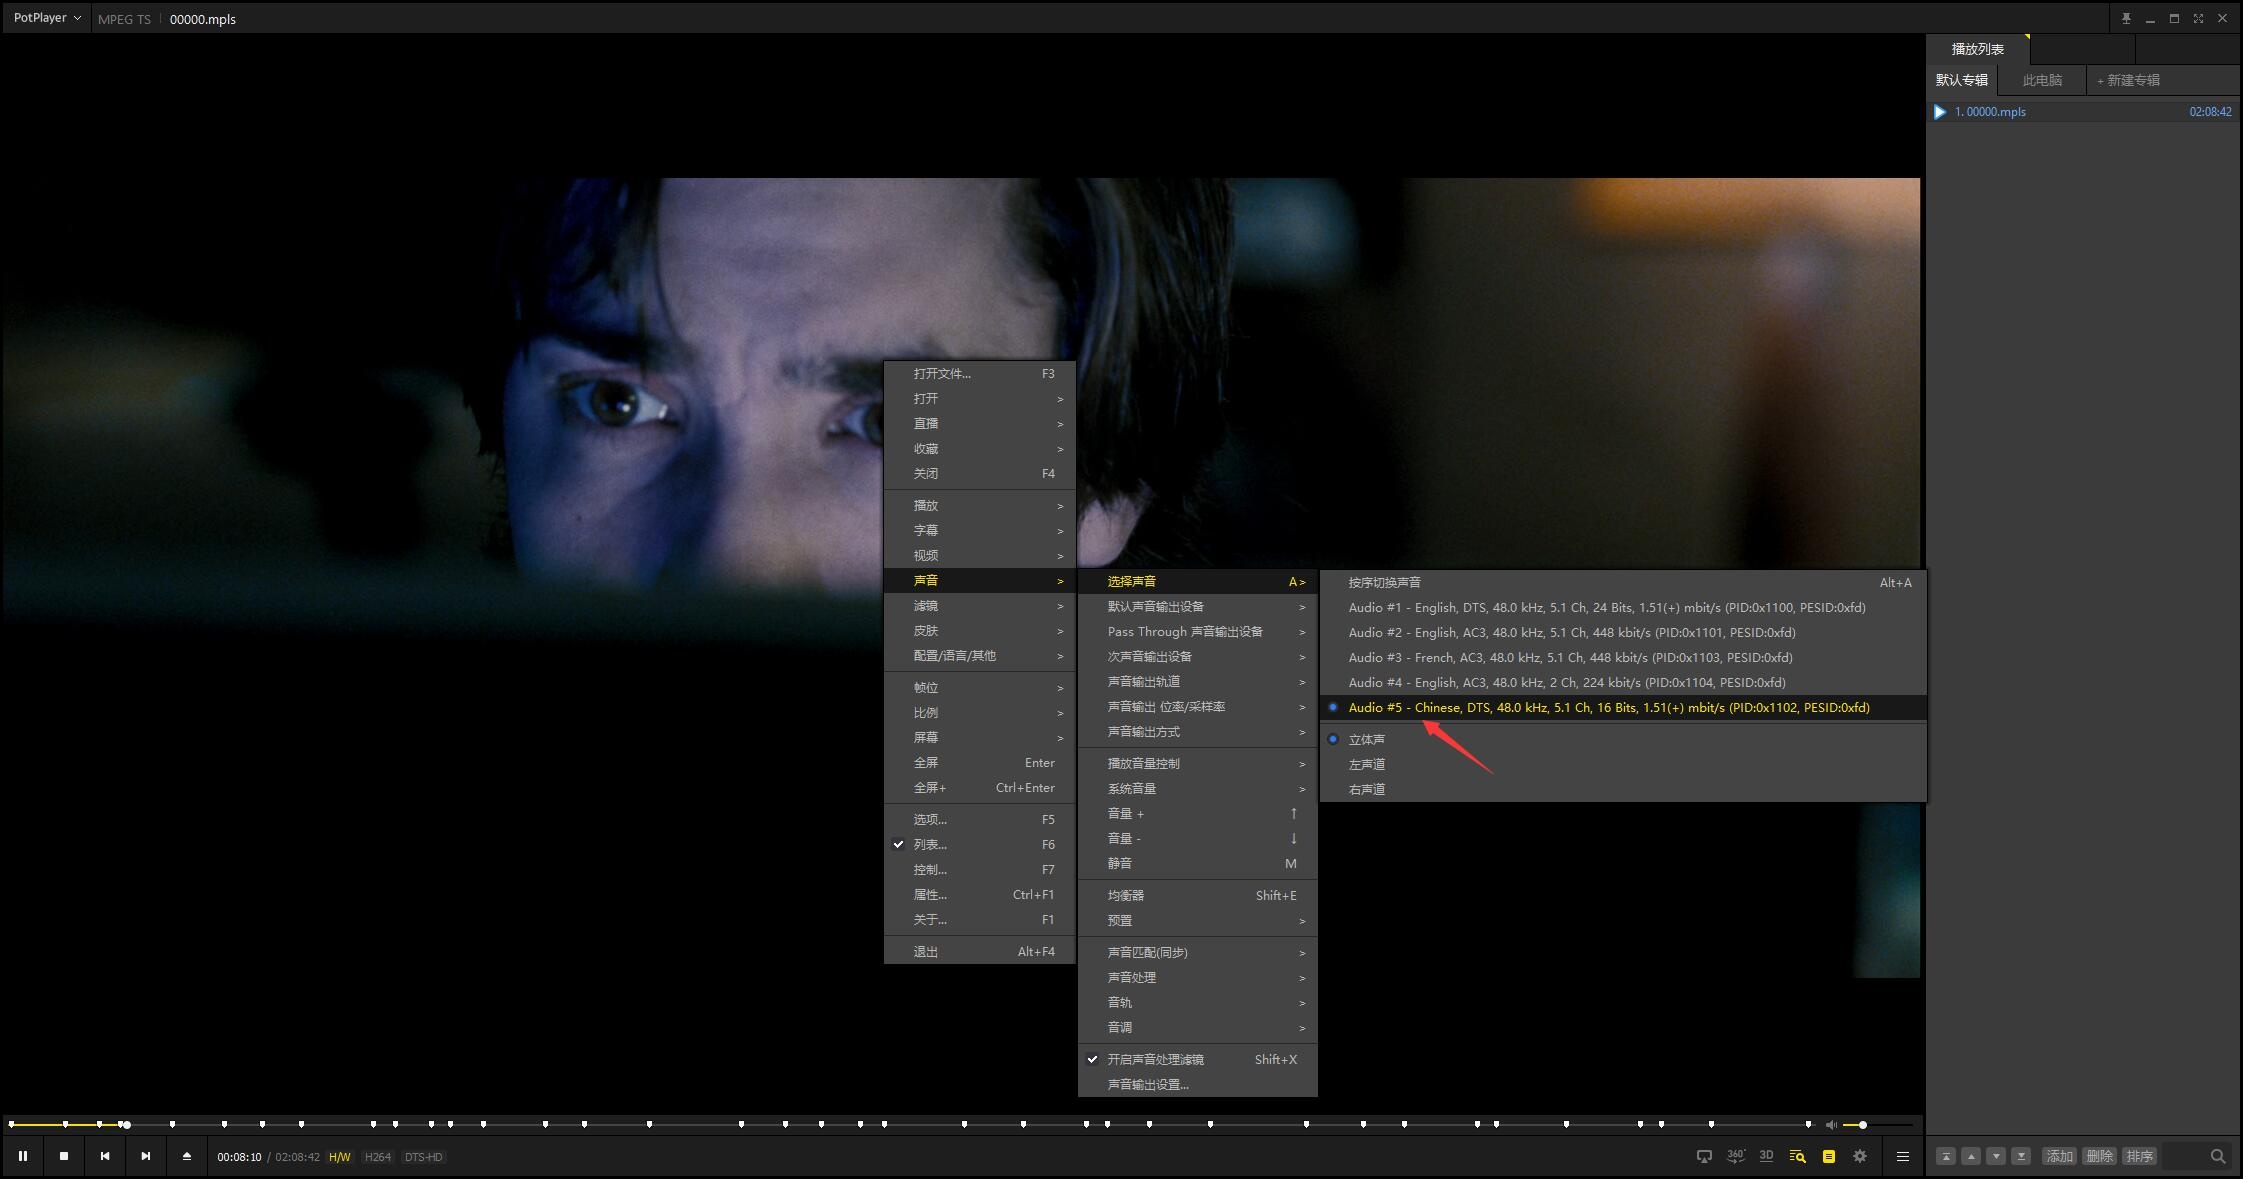Open 声音输出设置... menu entry

(1197, 1084)
